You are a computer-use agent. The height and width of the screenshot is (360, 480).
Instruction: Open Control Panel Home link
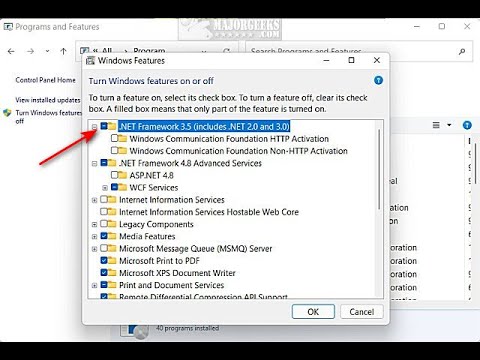tap(45, 80)
